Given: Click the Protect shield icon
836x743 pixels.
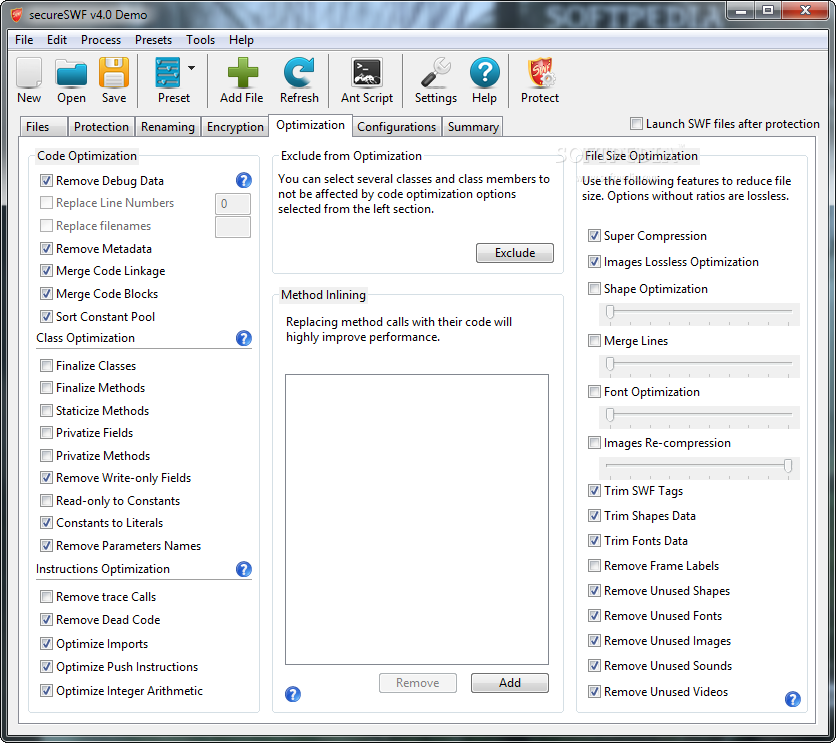Looking at the screenshot, I should [541, 72].
